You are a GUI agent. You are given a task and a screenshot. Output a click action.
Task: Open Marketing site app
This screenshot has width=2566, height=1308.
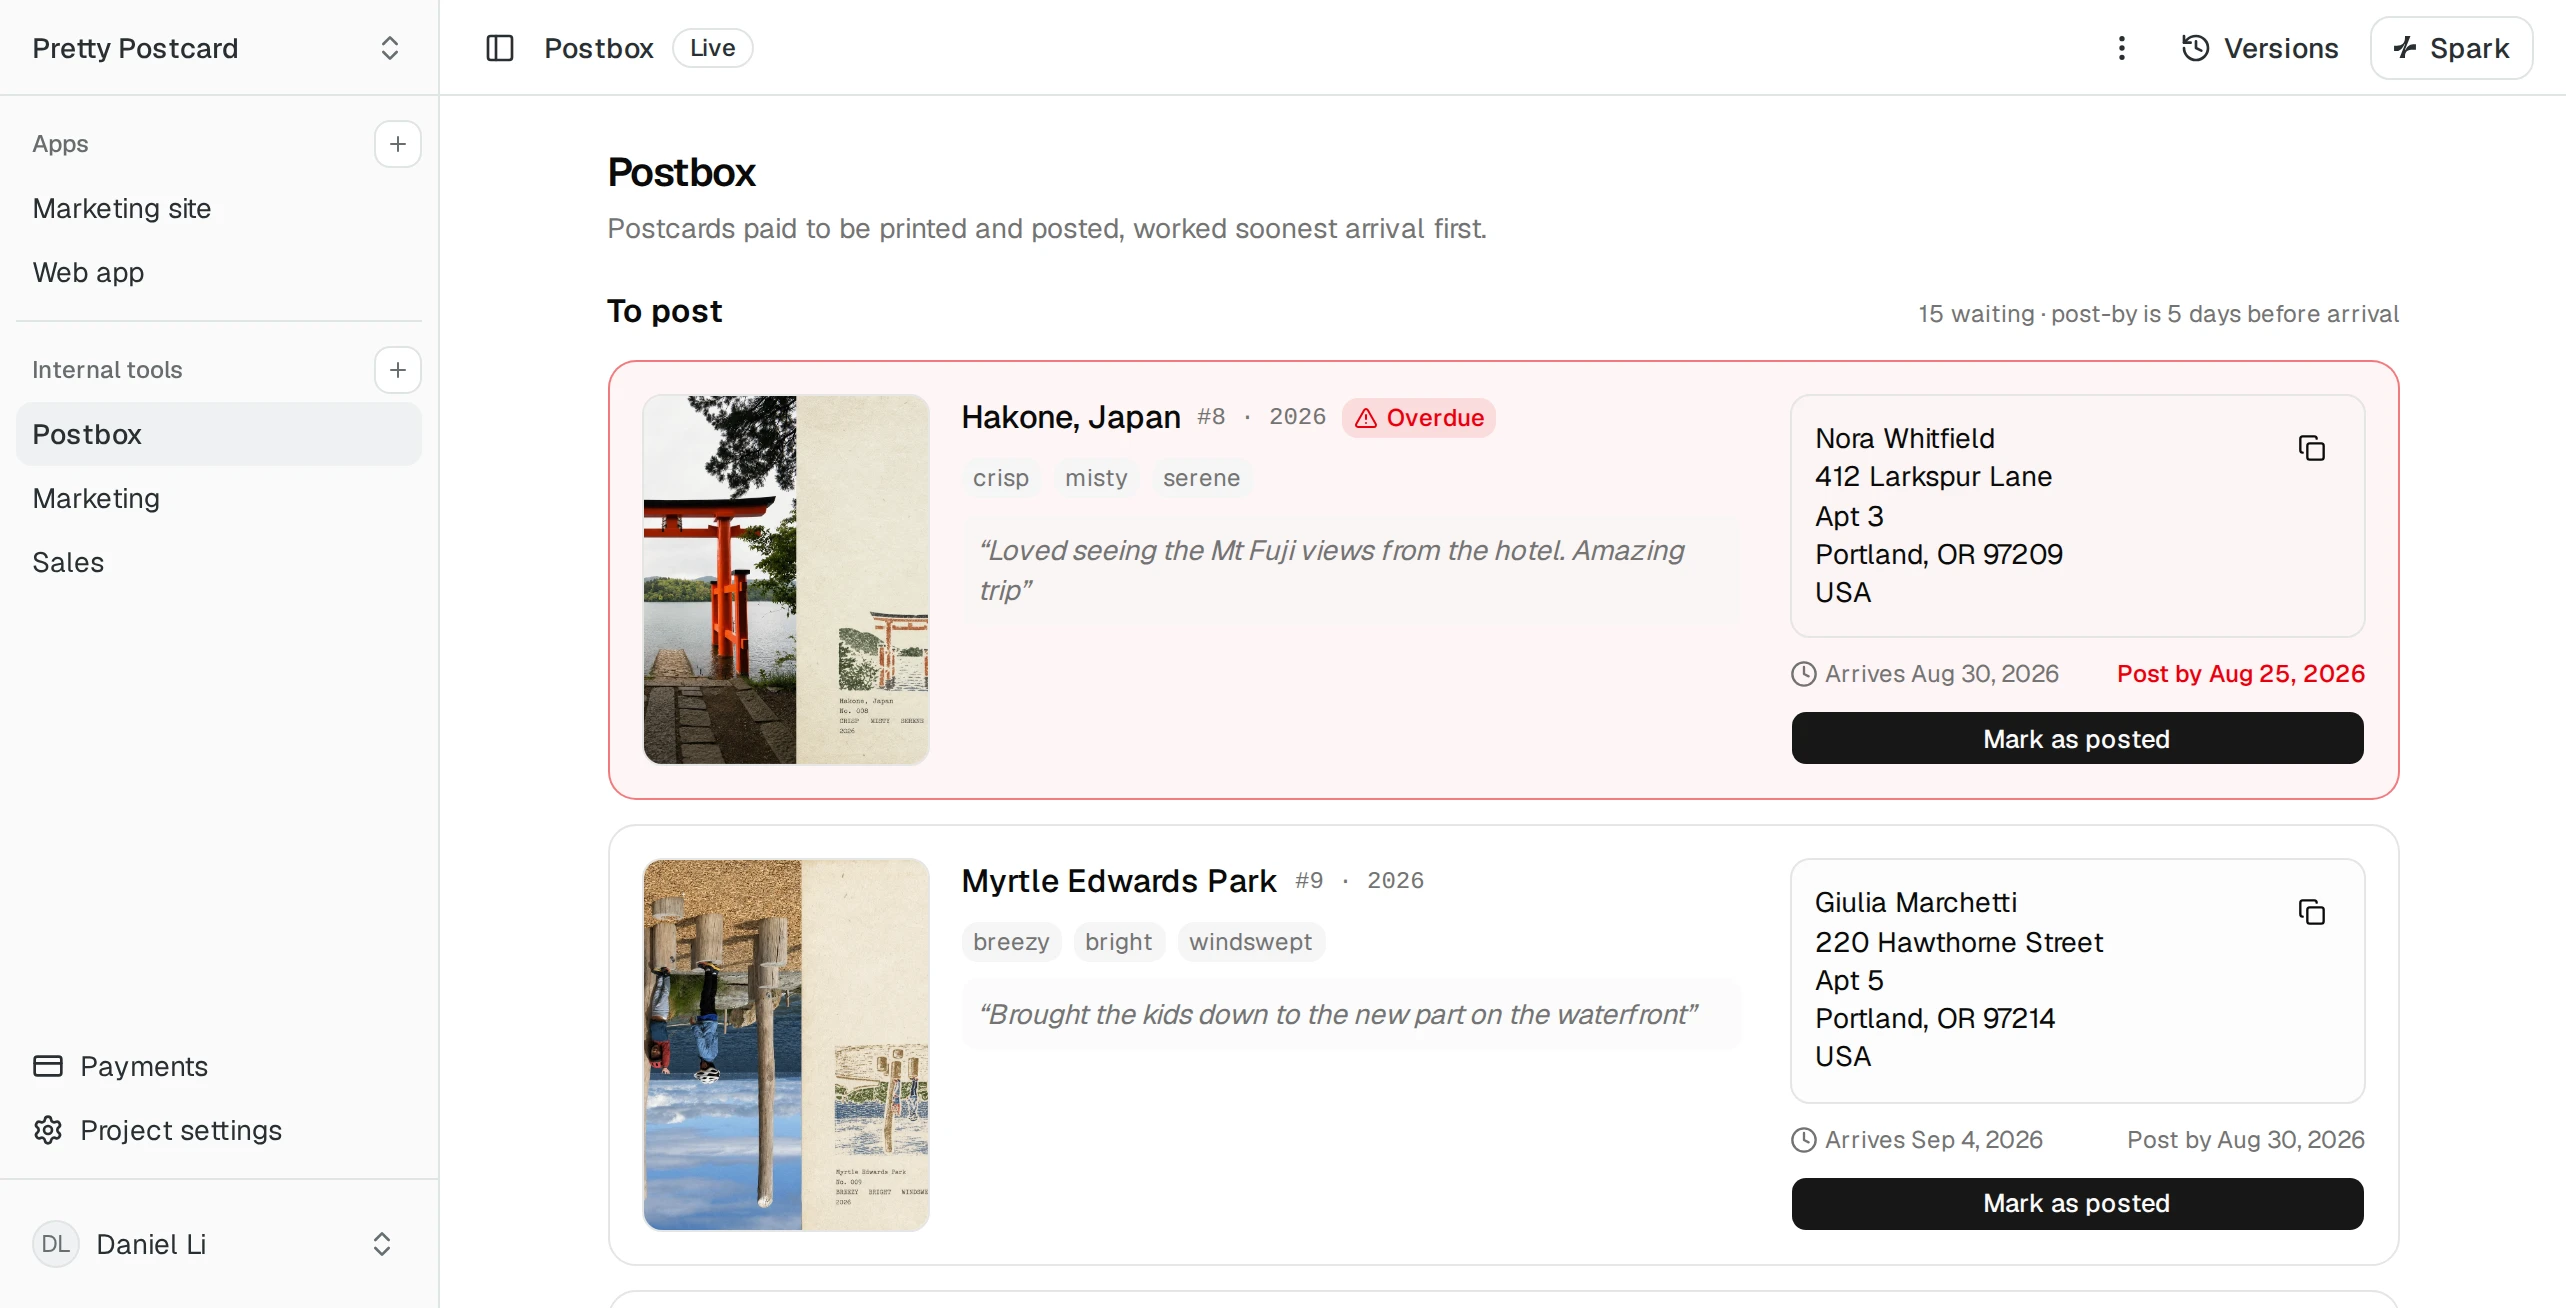tap(219, 208)
